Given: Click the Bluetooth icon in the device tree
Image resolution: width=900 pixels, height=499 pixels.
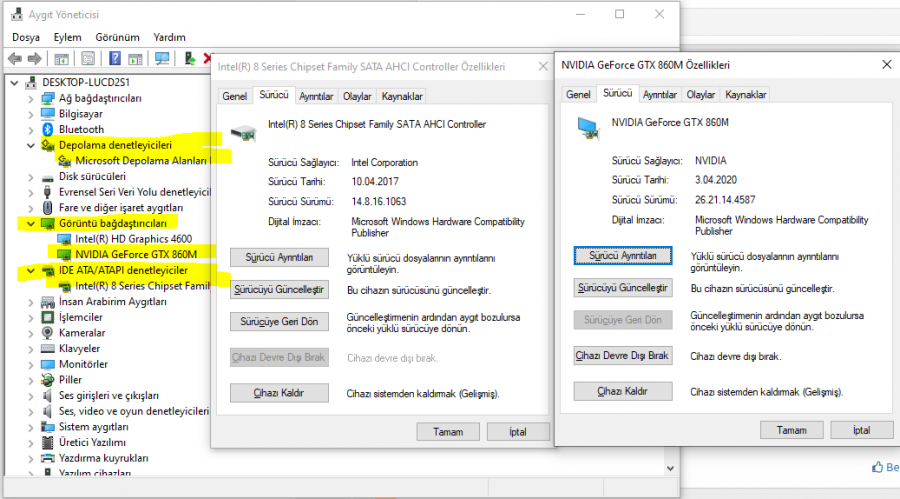Looking at the screenshot, I should [48, 129].
